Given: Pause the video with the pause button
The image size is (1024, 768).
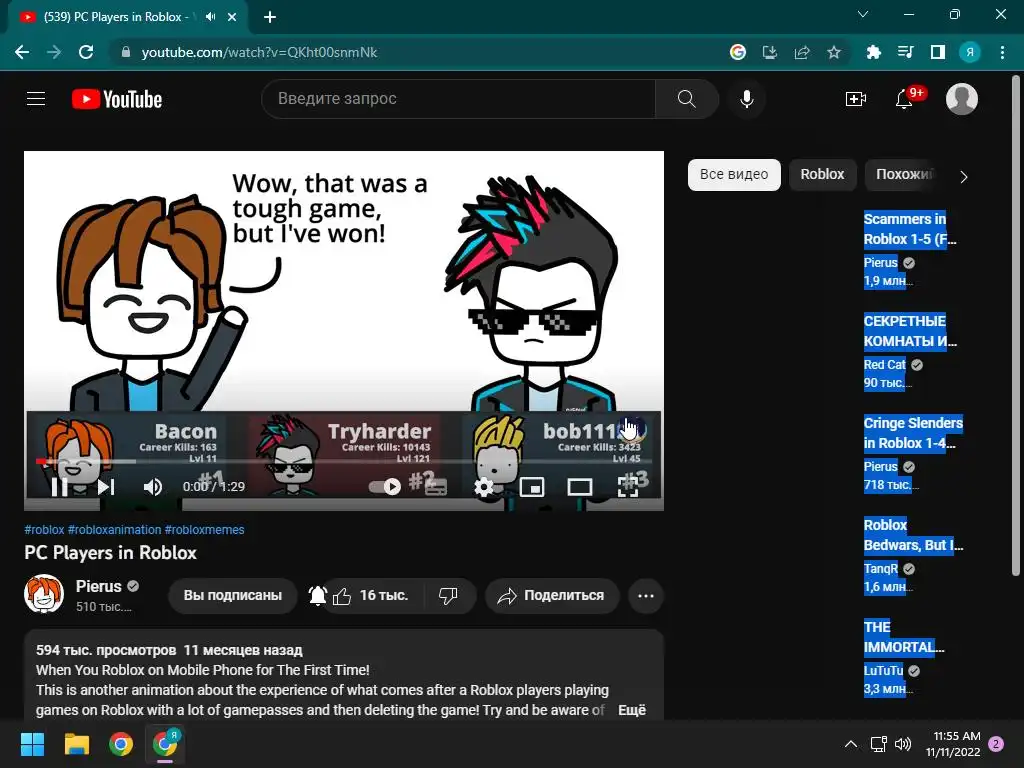Looking at the screenshot, I should tap(59, 487).
